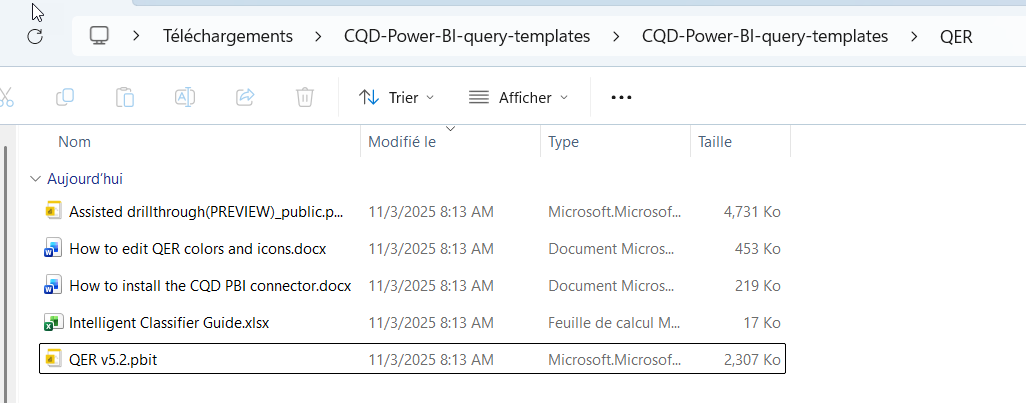Navigate to first CQD-Power-BI-query-templates breadcrumb
The image size is (1026, 403).
[467, 36]
